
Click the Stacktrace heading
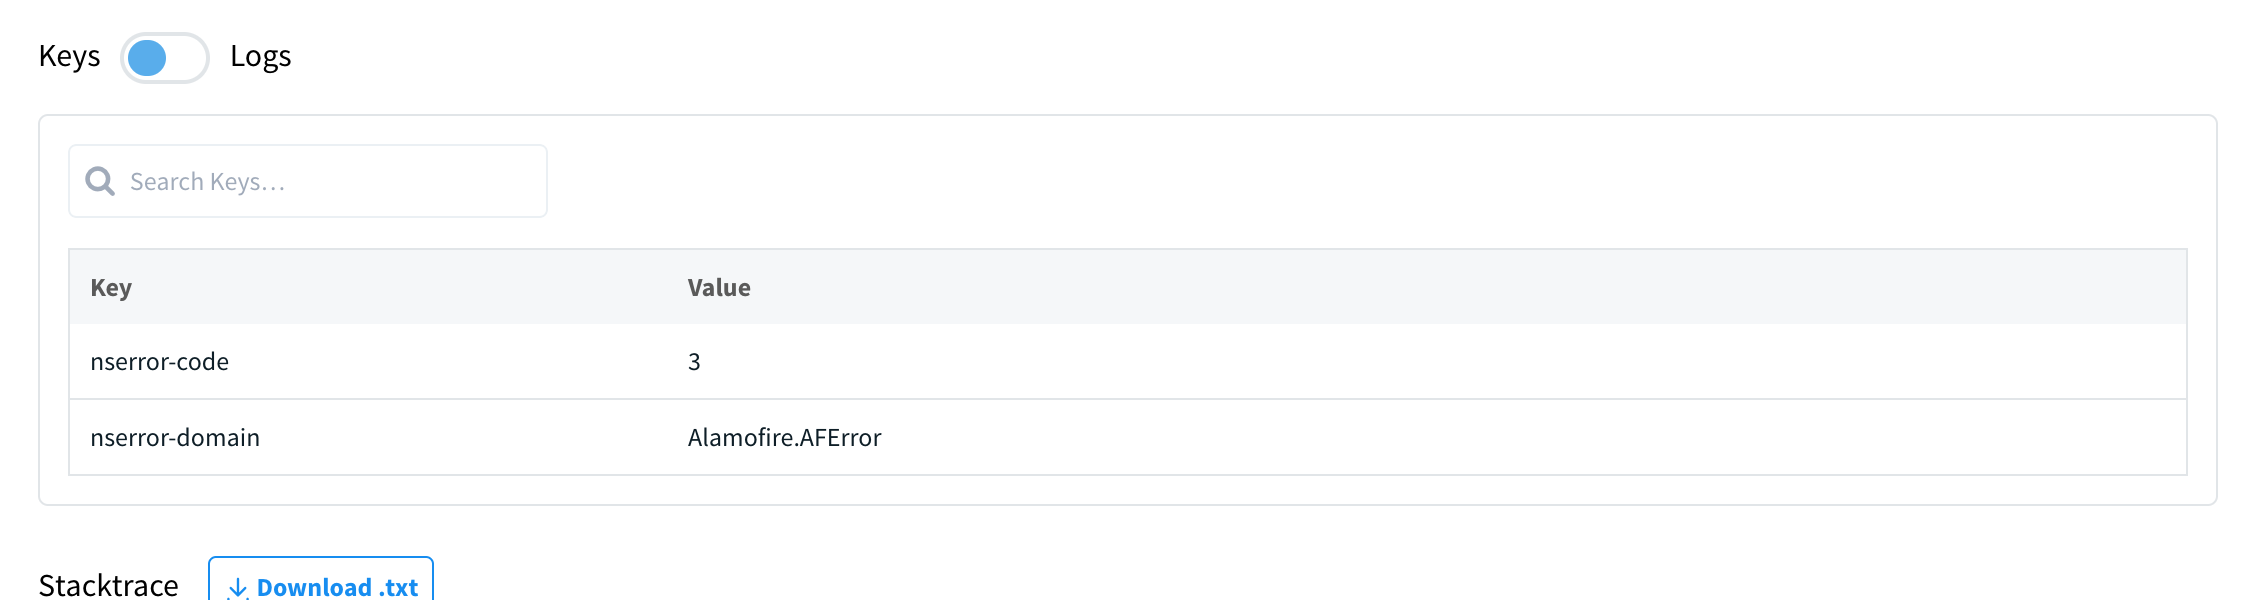108,583
